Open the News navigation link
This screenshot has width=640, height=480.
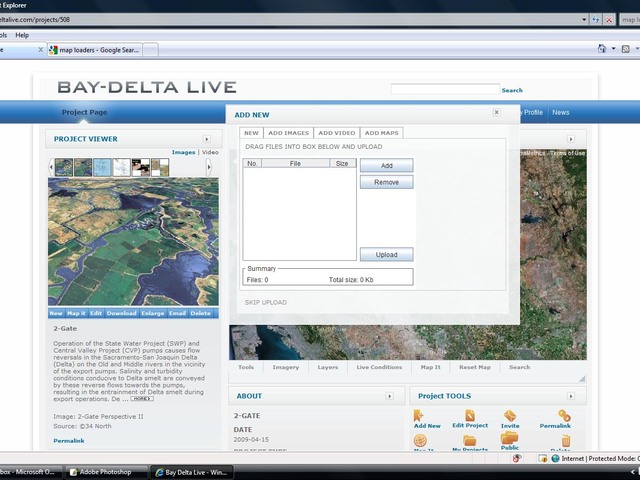[x=560, y=112]
